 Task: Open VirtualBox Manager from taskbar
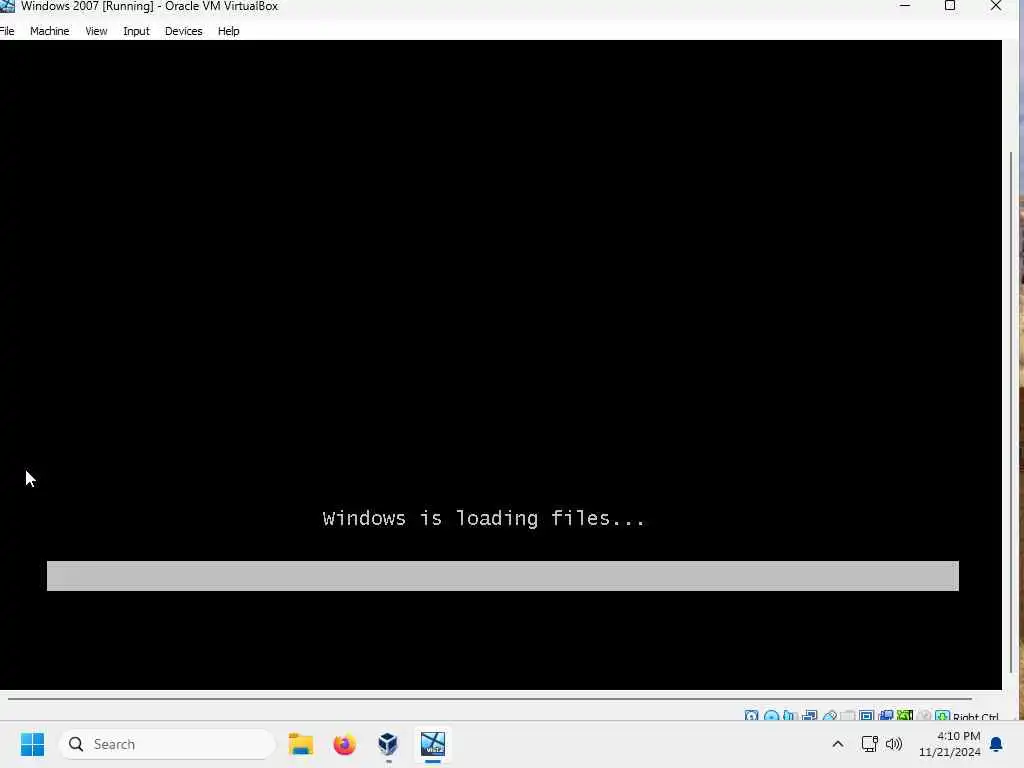388,744
